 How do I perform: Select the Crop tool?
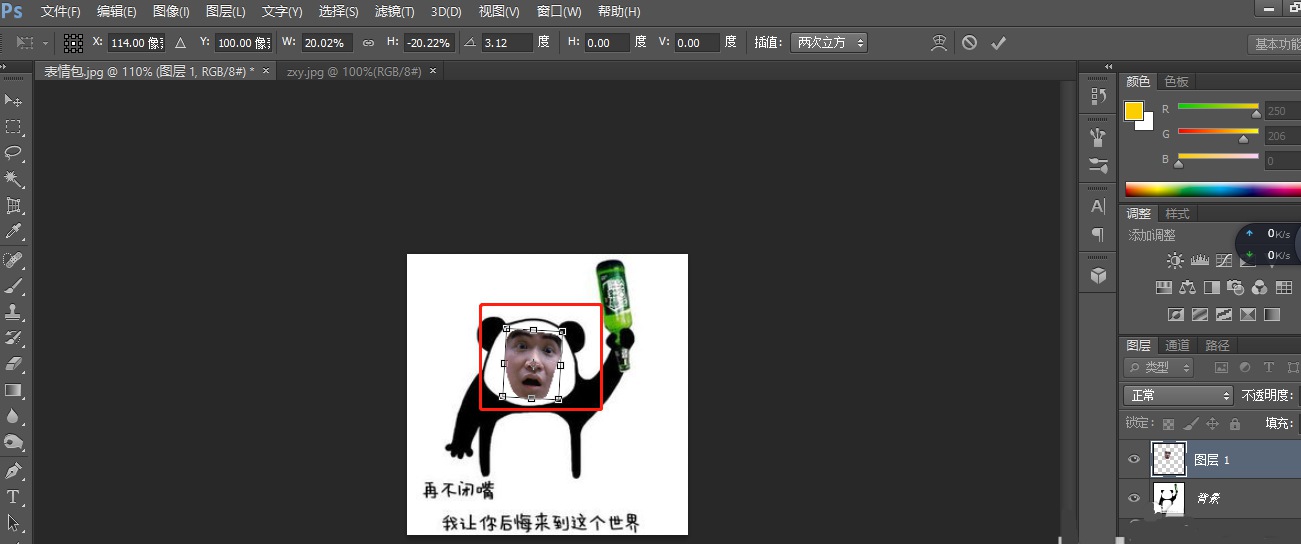click(14, 206)
